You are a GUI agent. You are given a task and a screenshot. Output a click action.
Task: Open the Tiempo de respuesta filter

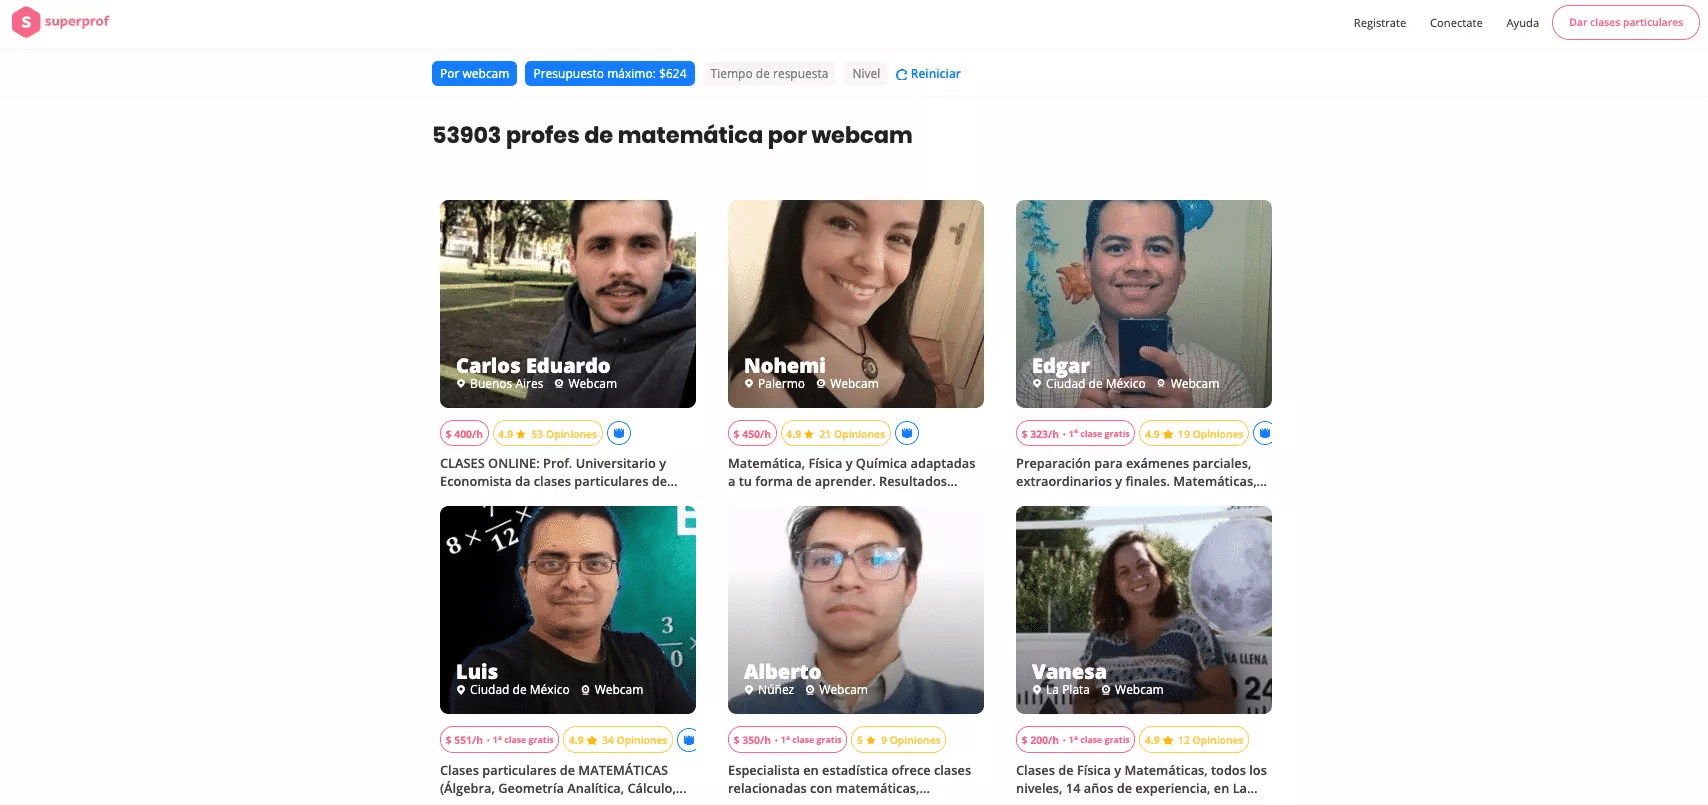pyautogui.click(x=768, y=73)
